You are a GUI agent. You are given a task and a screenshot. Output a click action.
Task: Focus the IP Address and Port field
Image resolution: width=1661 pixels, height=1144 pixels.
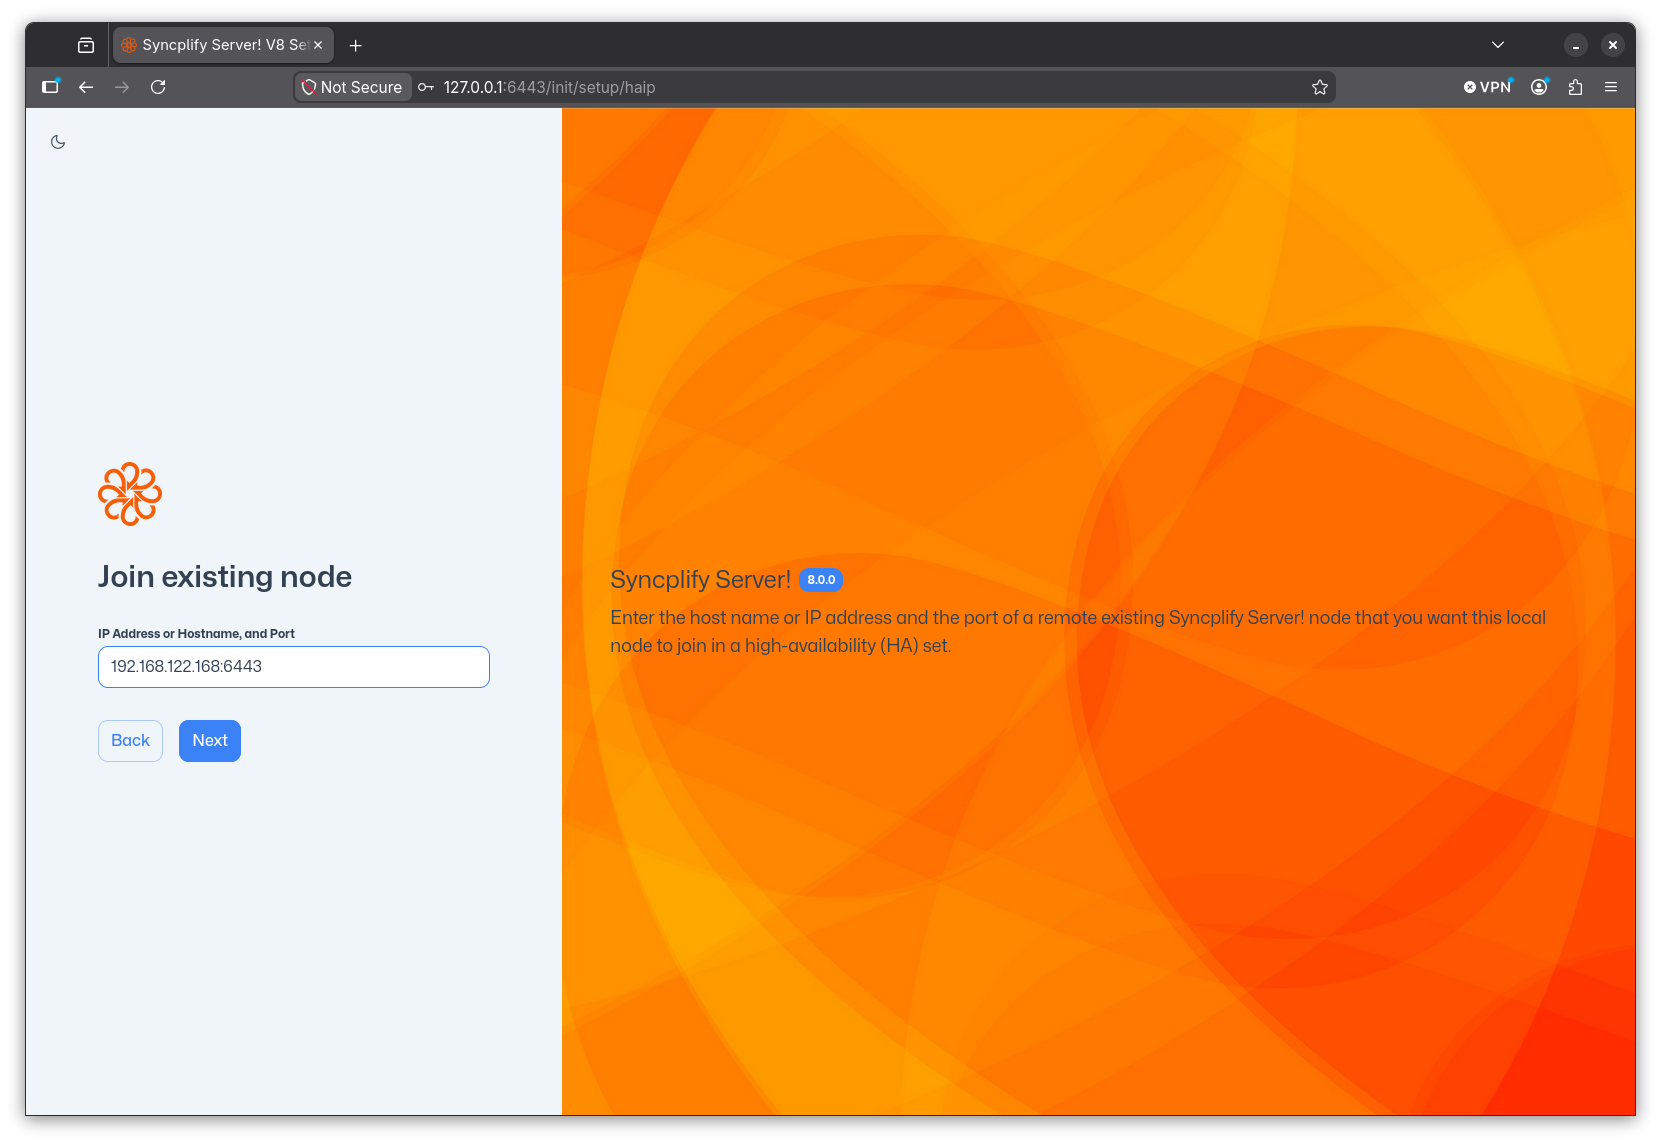click(x=294, y=667)
